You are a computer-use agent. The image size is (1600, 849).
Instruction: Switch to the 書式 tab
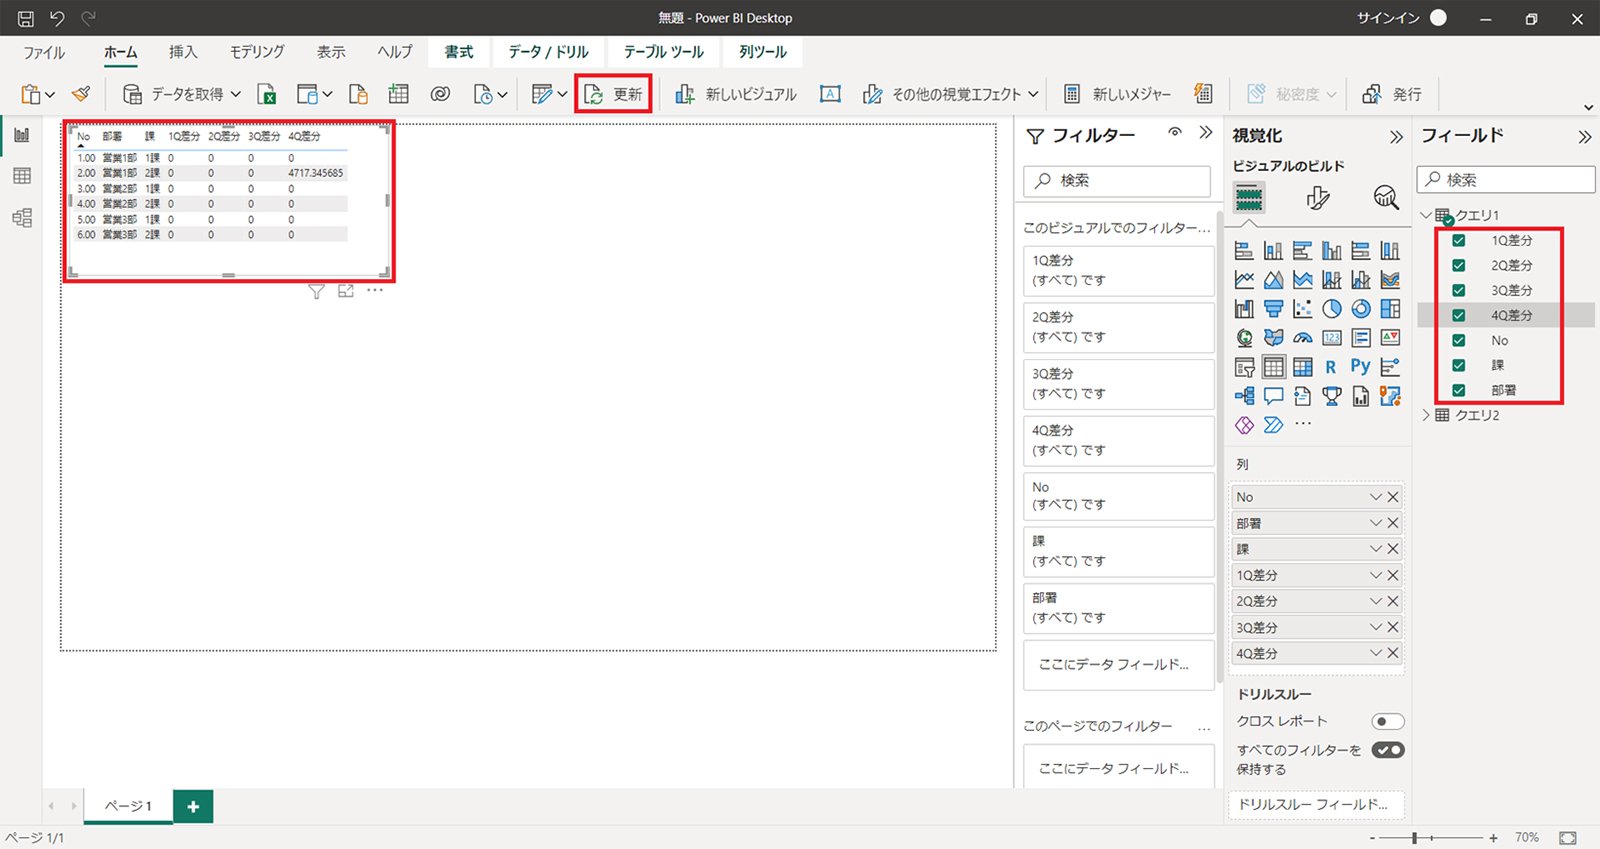pos(459,52)
